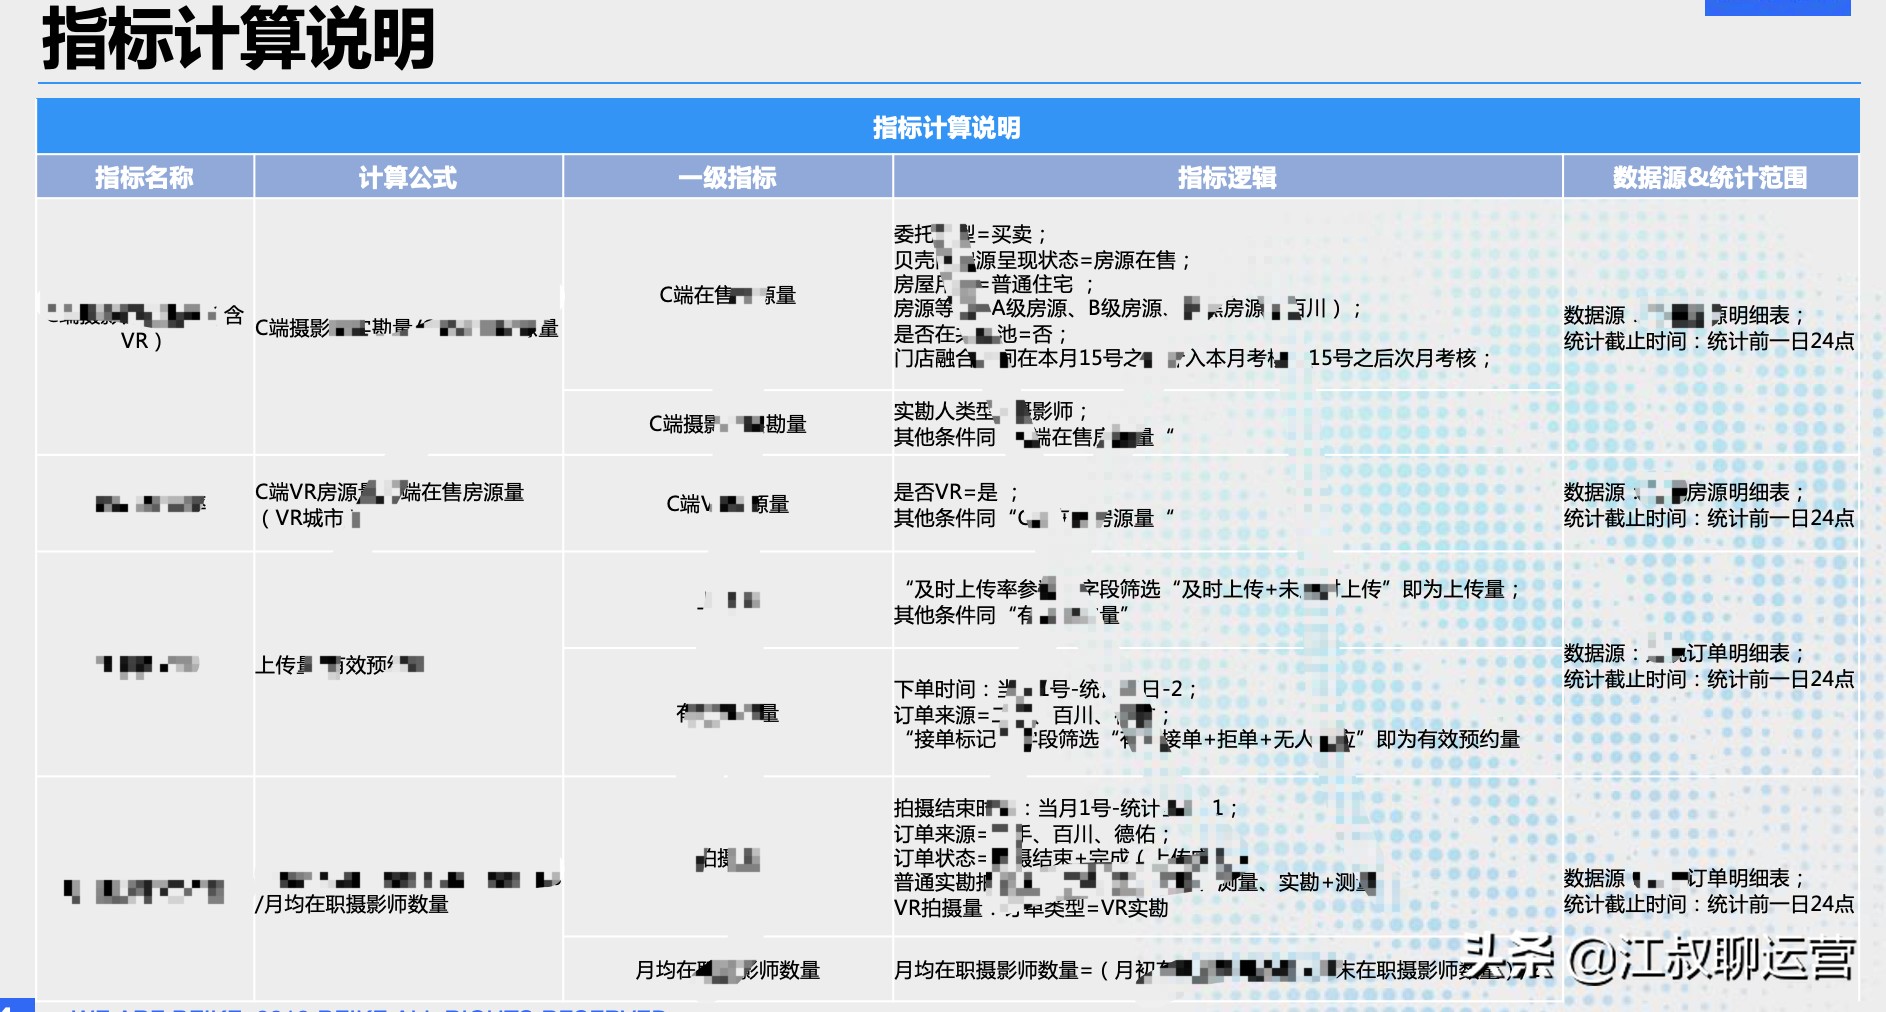Click the logic line ending 池=否;
This screenshot has width=1886, height=1012.
point(981,334)
